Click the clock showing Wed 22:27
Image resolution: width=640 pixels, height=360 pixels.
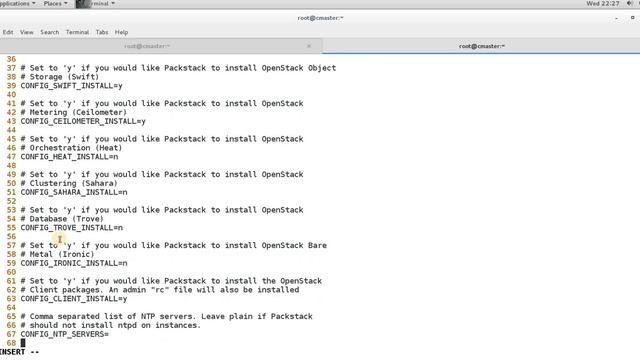(602, 4)
